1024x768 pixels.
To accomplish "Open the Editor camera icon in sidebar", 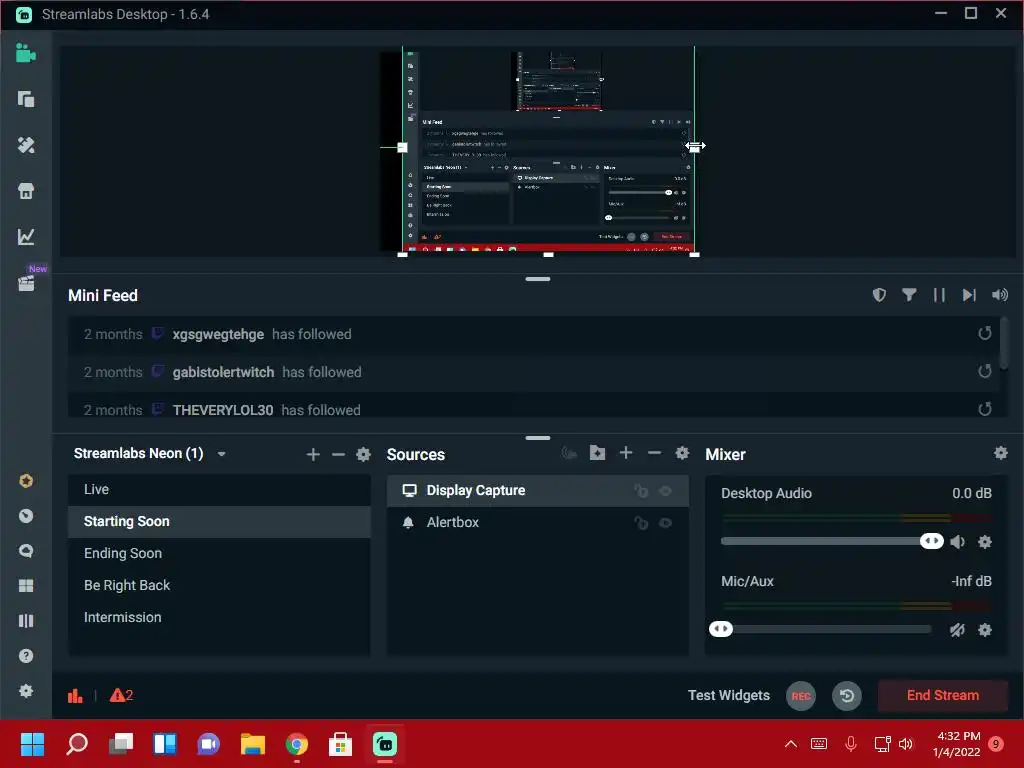I will 25,53.
